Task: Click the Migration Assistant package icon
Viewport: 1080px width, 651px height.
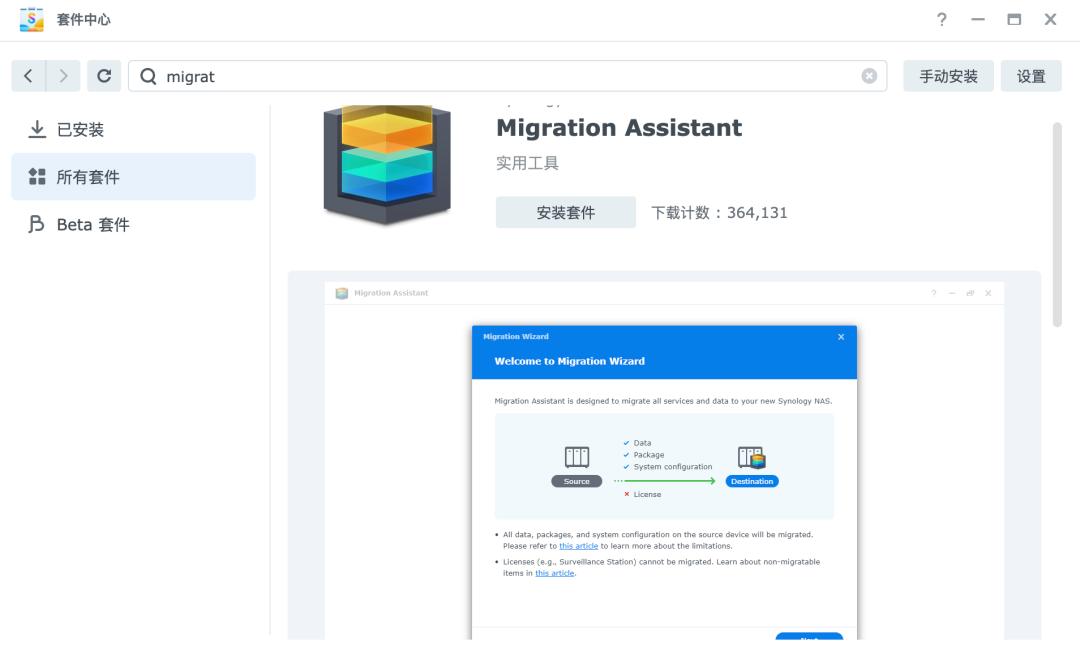Action: tap(387, 164)
